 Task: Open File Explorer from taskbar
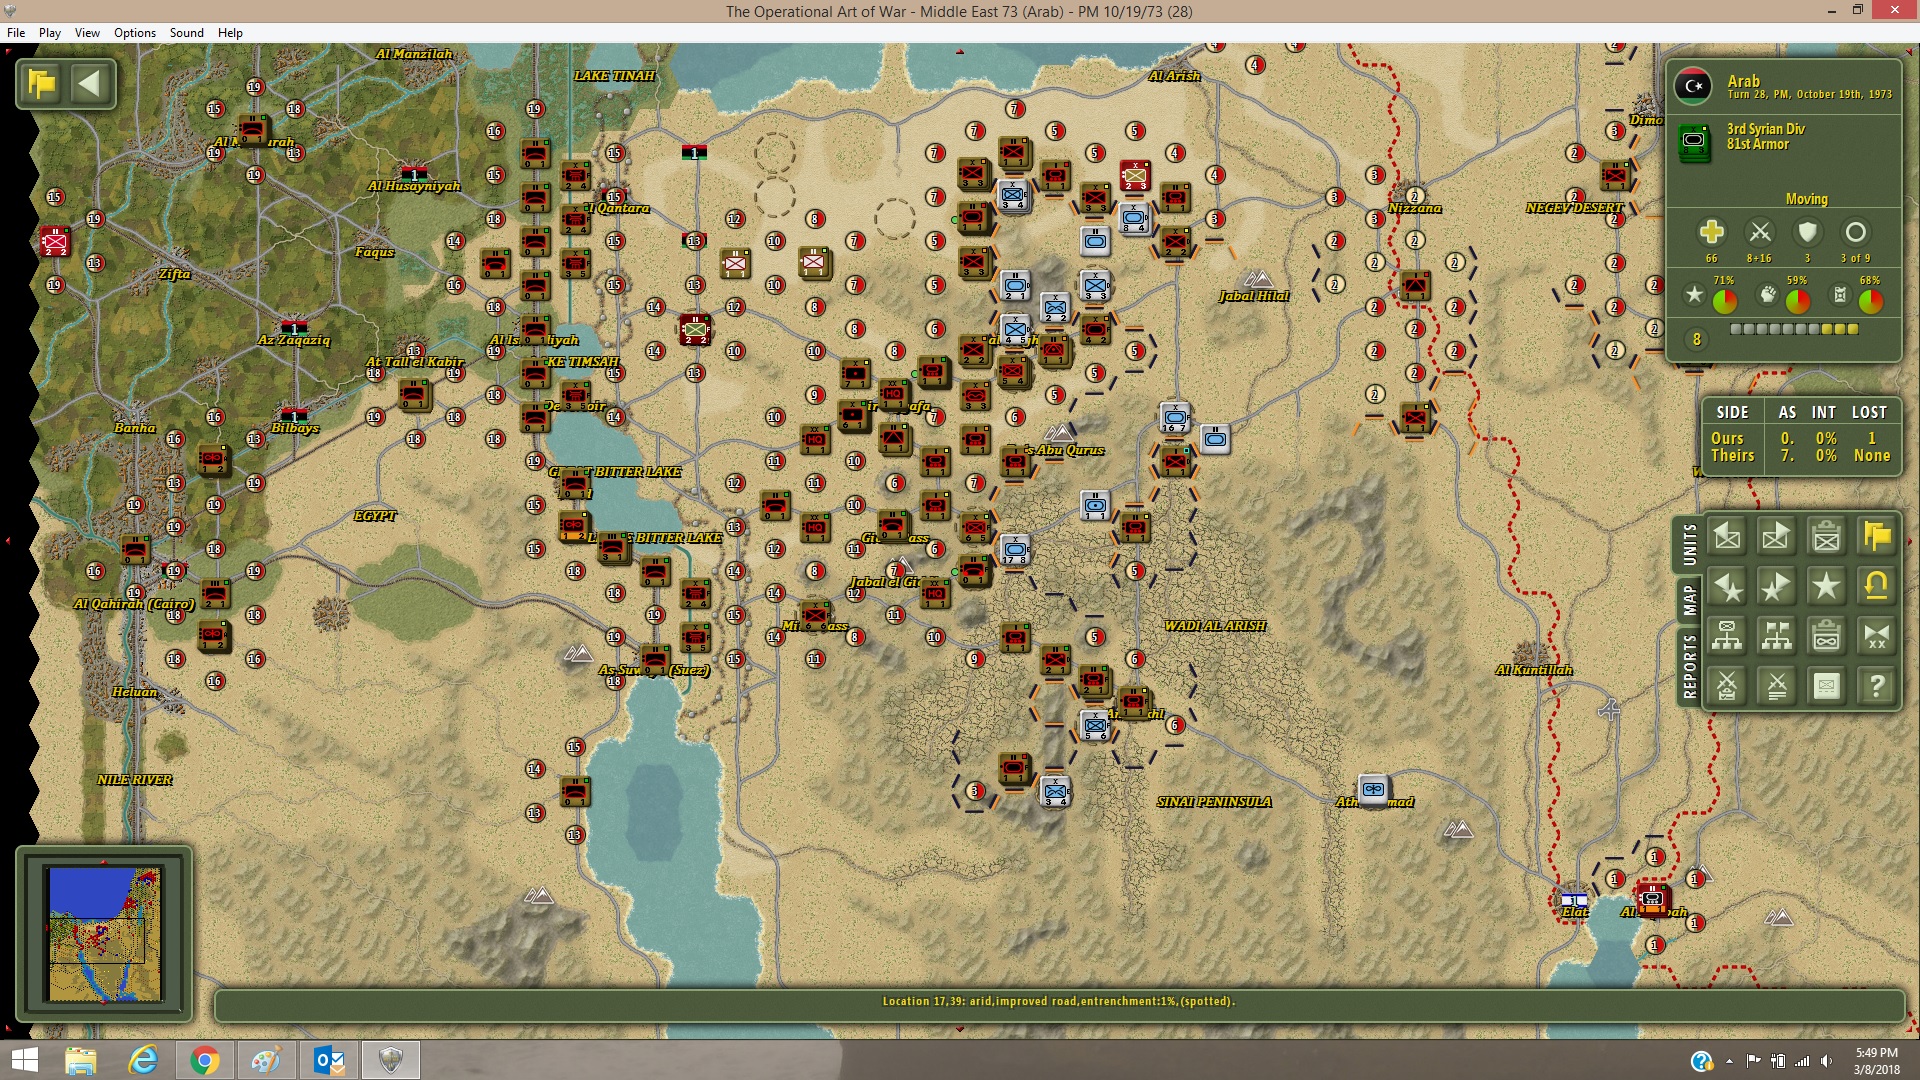pyautogui.click(x=80, y=1060)
